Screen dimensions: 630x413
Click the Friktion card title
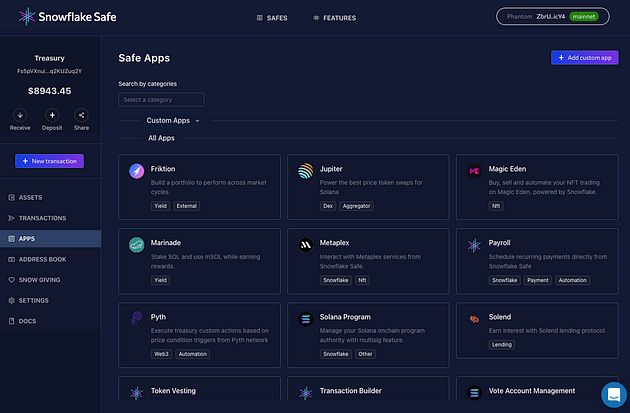pos(163,169)
